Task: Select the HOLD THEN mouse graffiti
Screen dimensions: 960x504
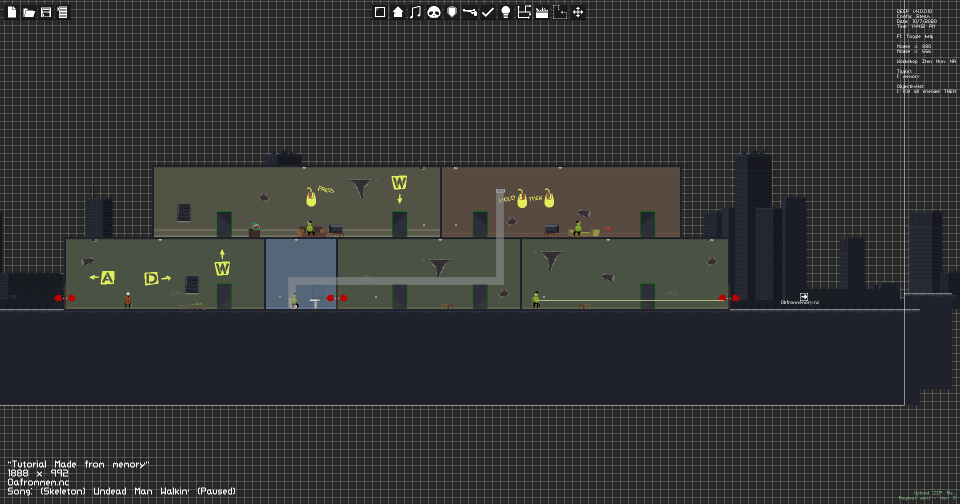Action: (527, 198)
